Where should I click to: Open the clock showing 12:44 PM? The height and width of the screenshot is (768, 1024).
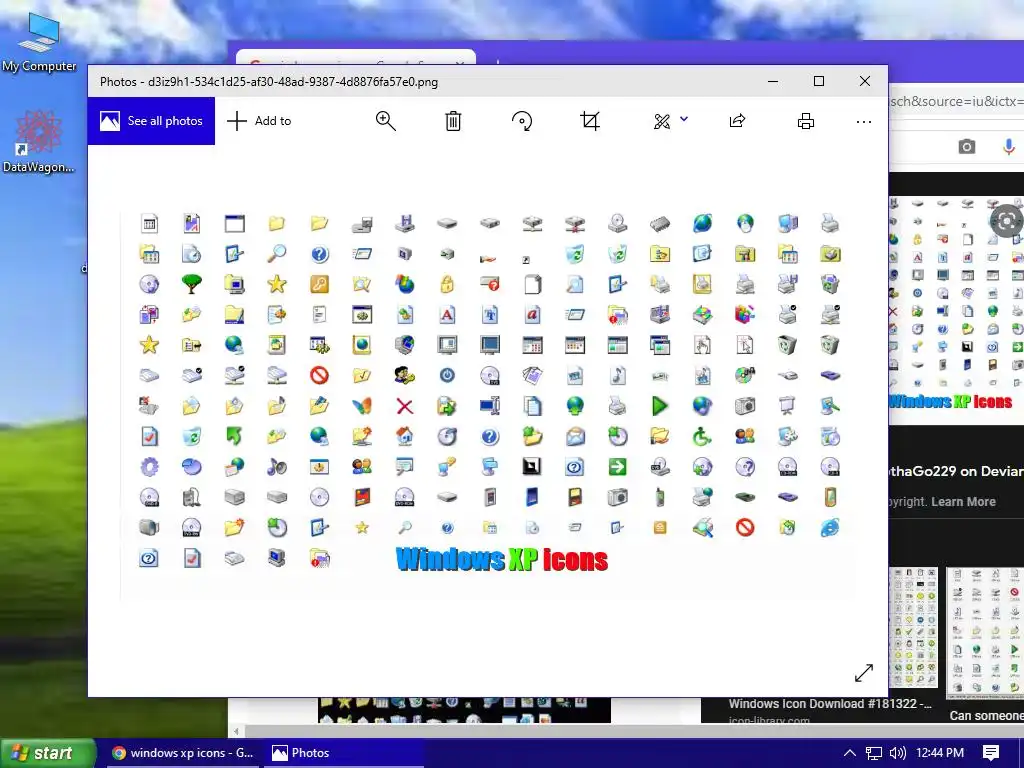940,753
